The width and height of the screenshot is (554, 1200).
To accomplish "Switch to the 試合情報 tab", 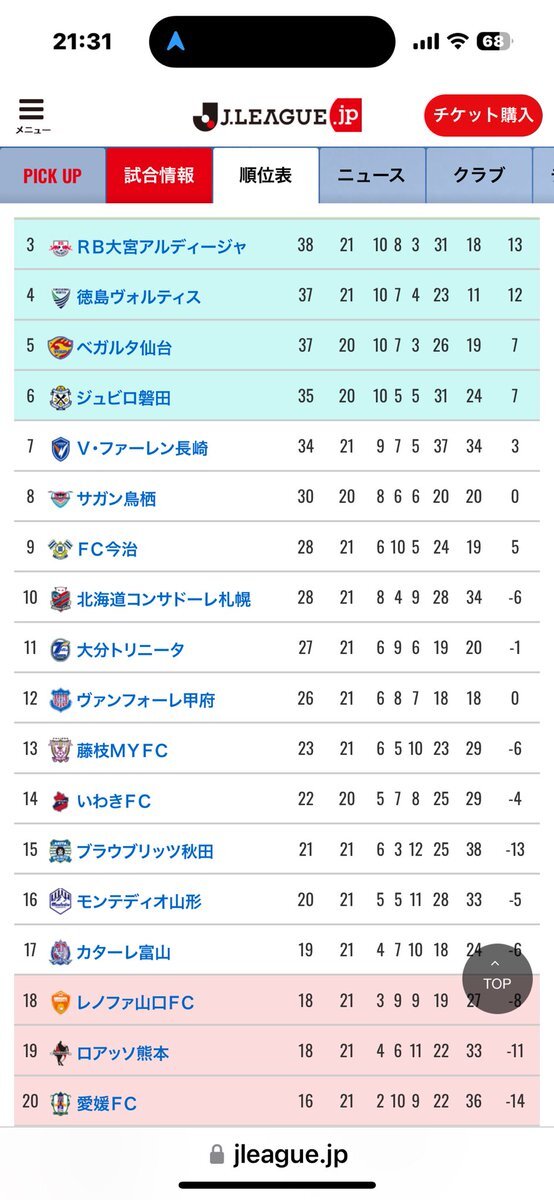I will (x=159, y=176).
